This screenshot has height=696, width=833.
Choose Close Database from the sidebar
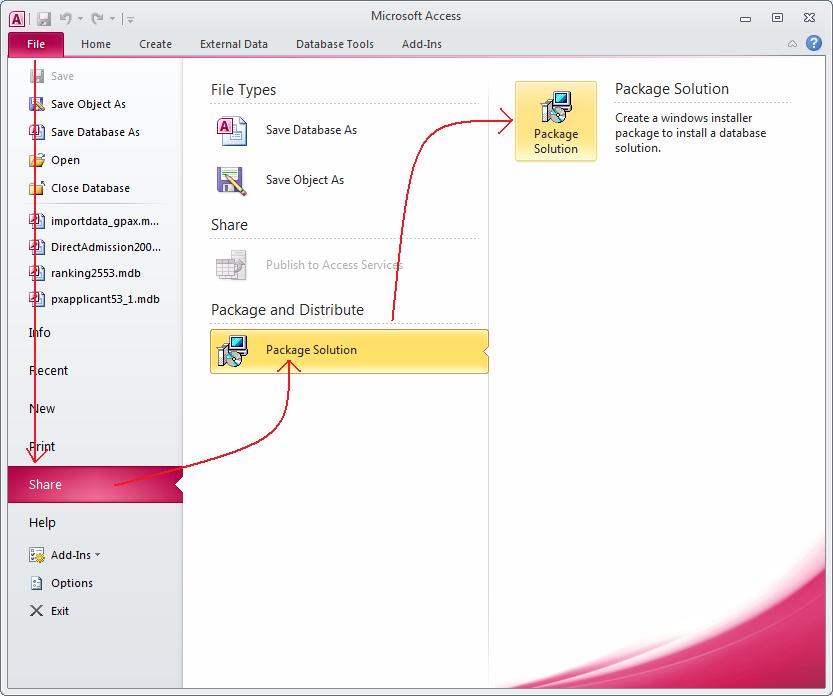90,188
